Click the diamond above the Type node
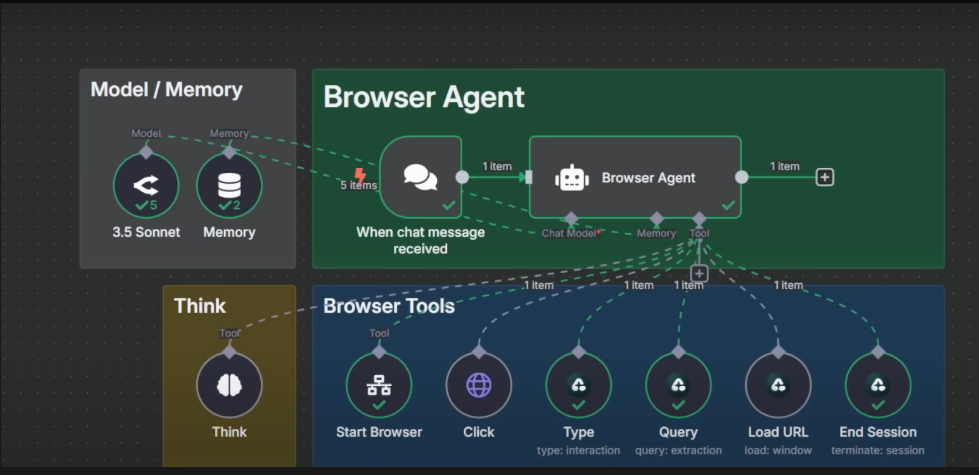Viewport: 979px width, 475px height. coord(579,351)
